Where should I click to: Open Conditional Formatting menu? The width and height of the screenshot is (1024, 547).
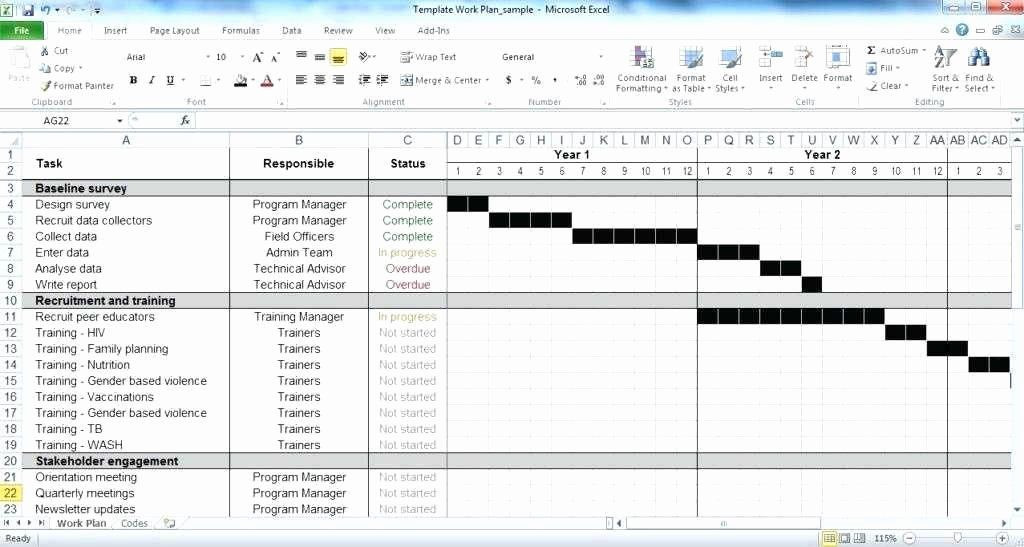point(642,69)
